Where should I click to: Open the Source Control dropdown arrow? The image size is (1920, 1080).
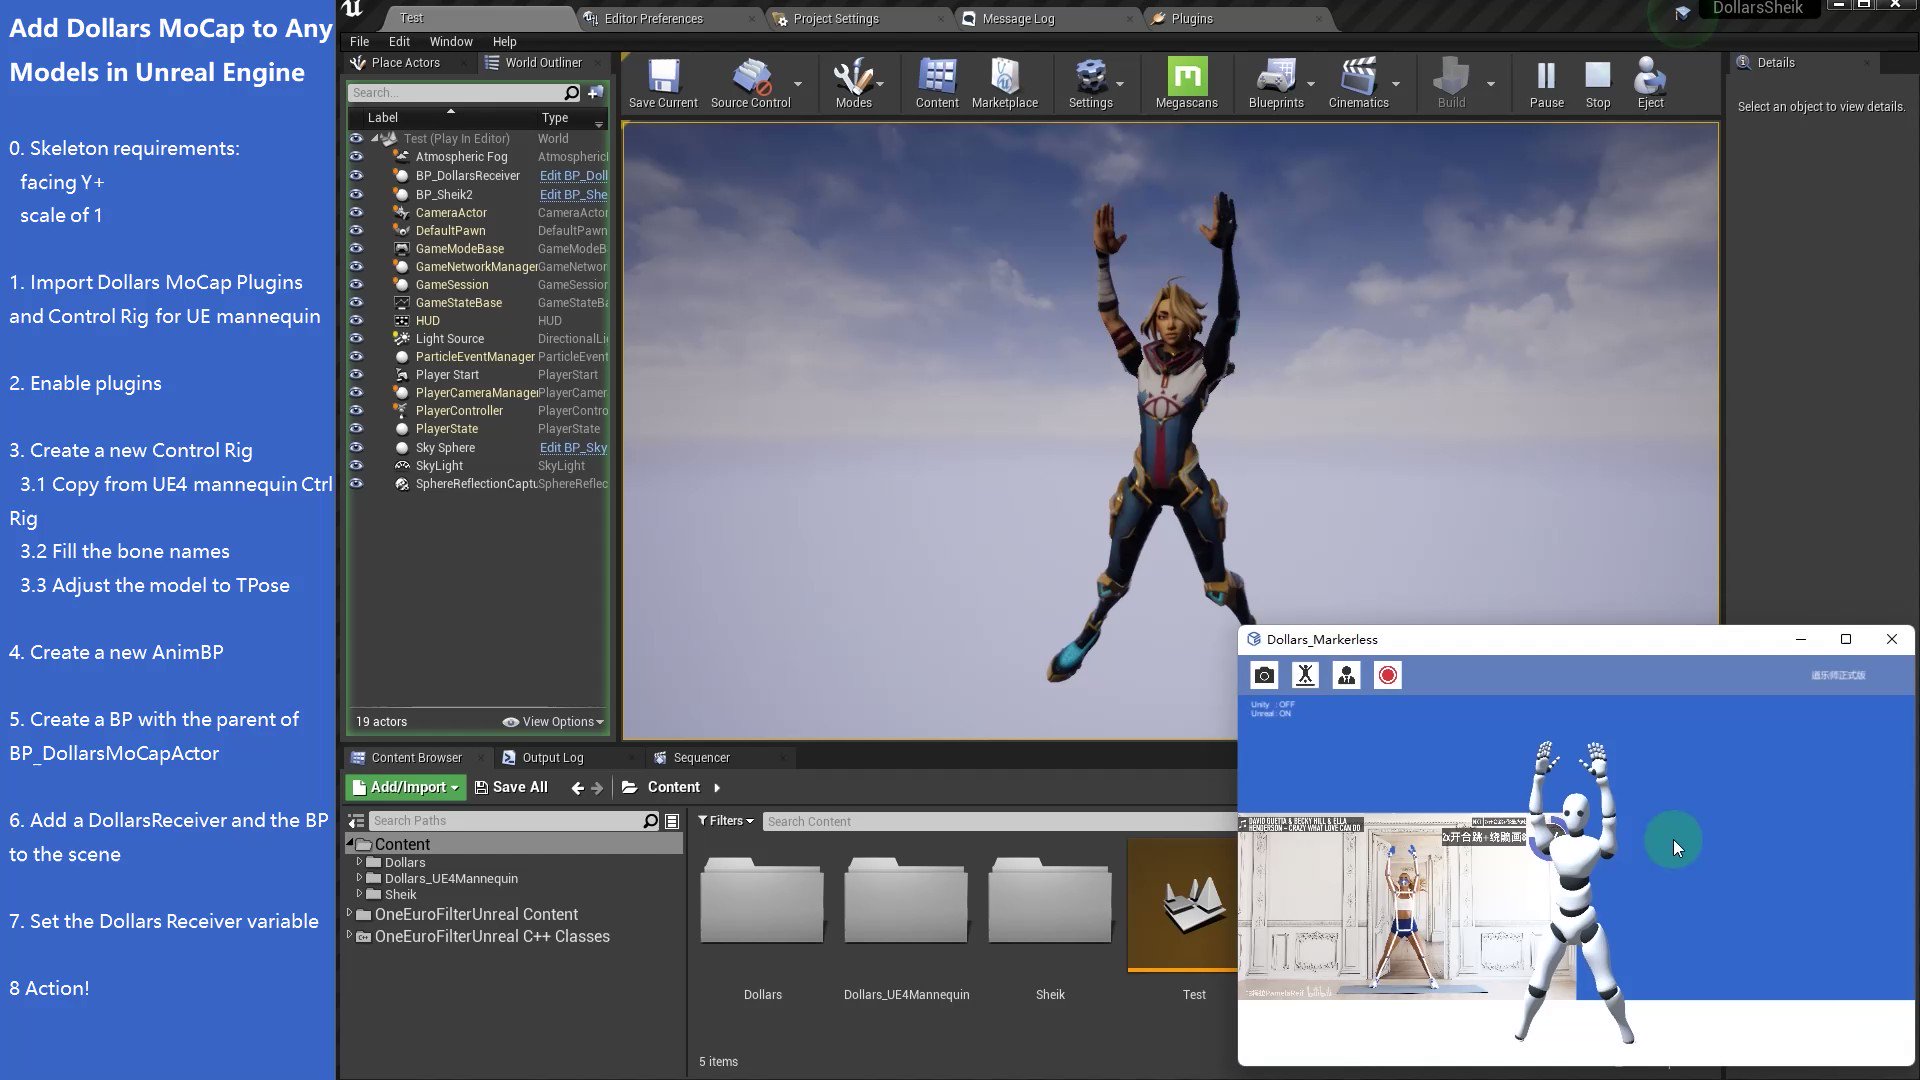point(798,84)
